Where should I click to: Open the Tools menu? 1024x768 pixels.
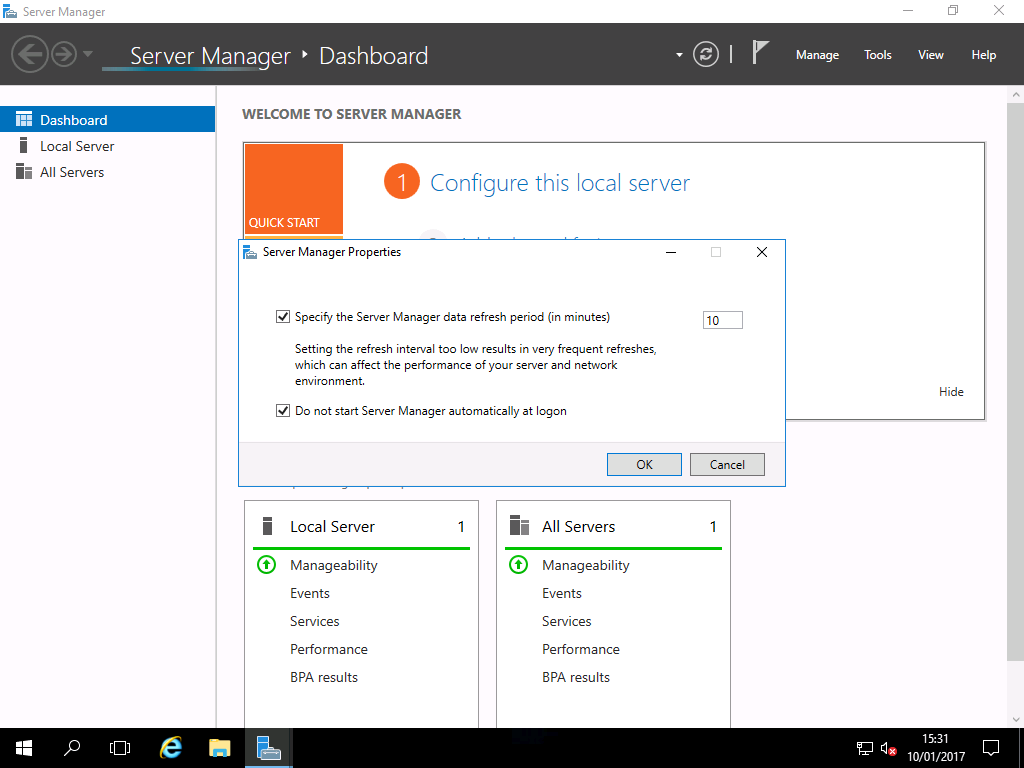pos(877,55)
